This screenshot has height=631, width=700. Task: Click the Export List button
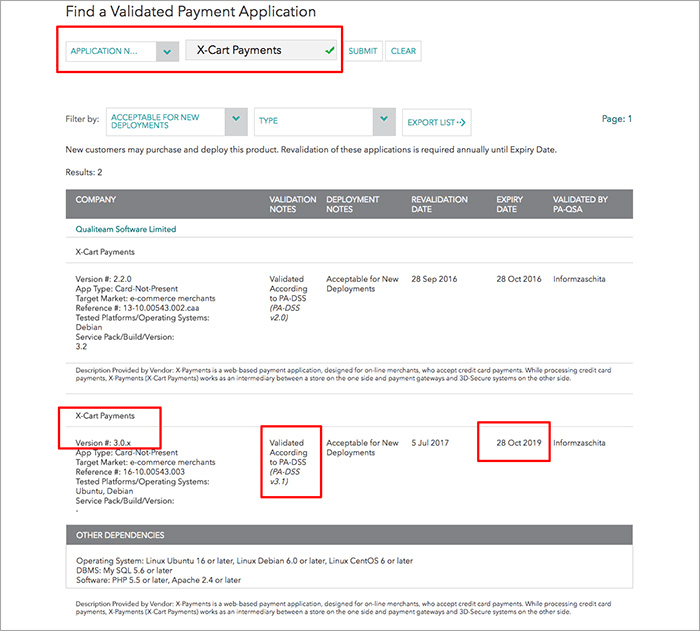point(436,122)
